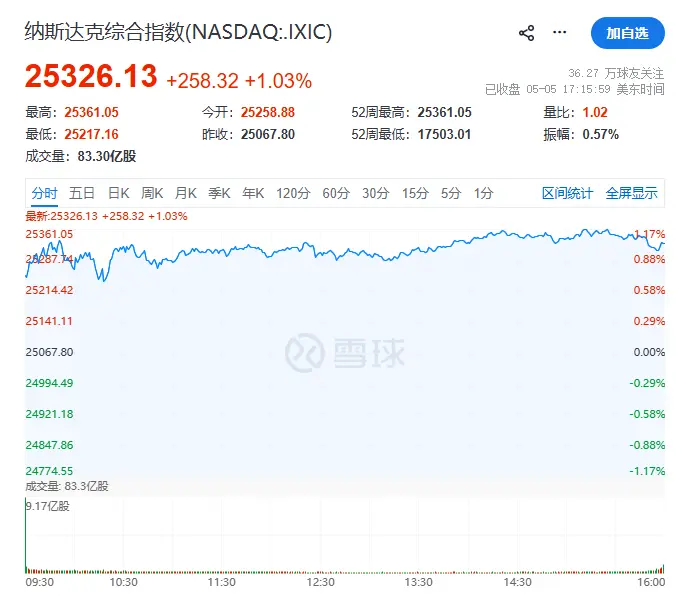683x607 pixels.
Task: Open the 30分 interval tab
Action: click(x=375, y=193)
